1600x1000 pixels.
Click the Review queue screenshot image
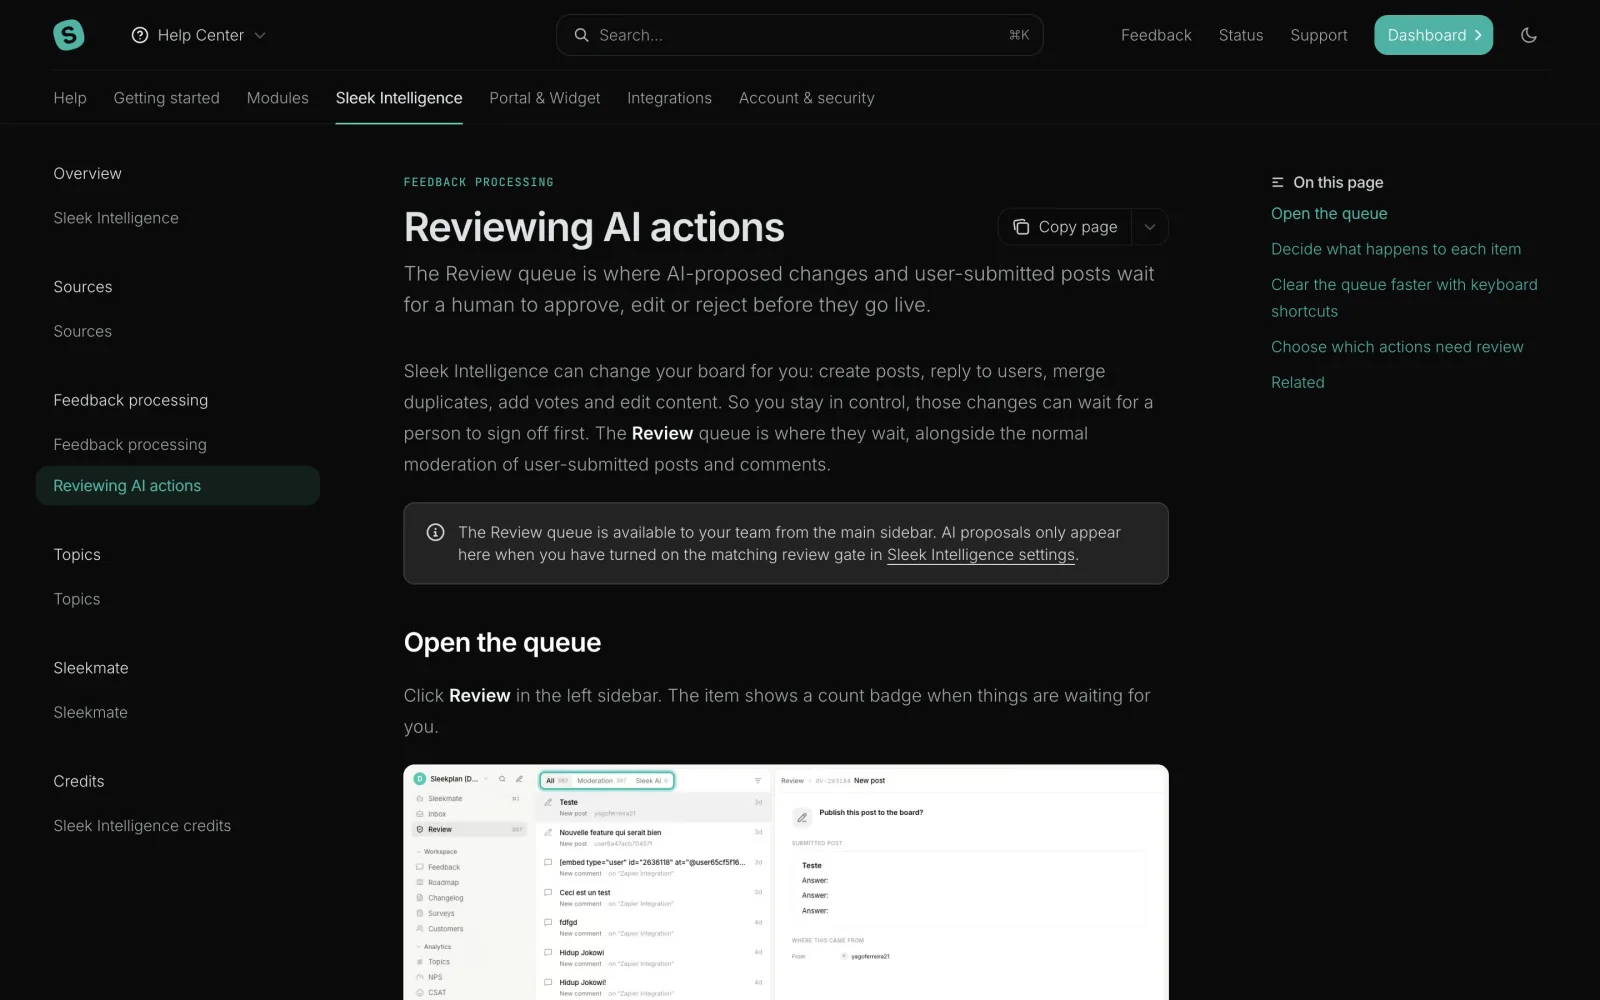[x=786, y=882]
